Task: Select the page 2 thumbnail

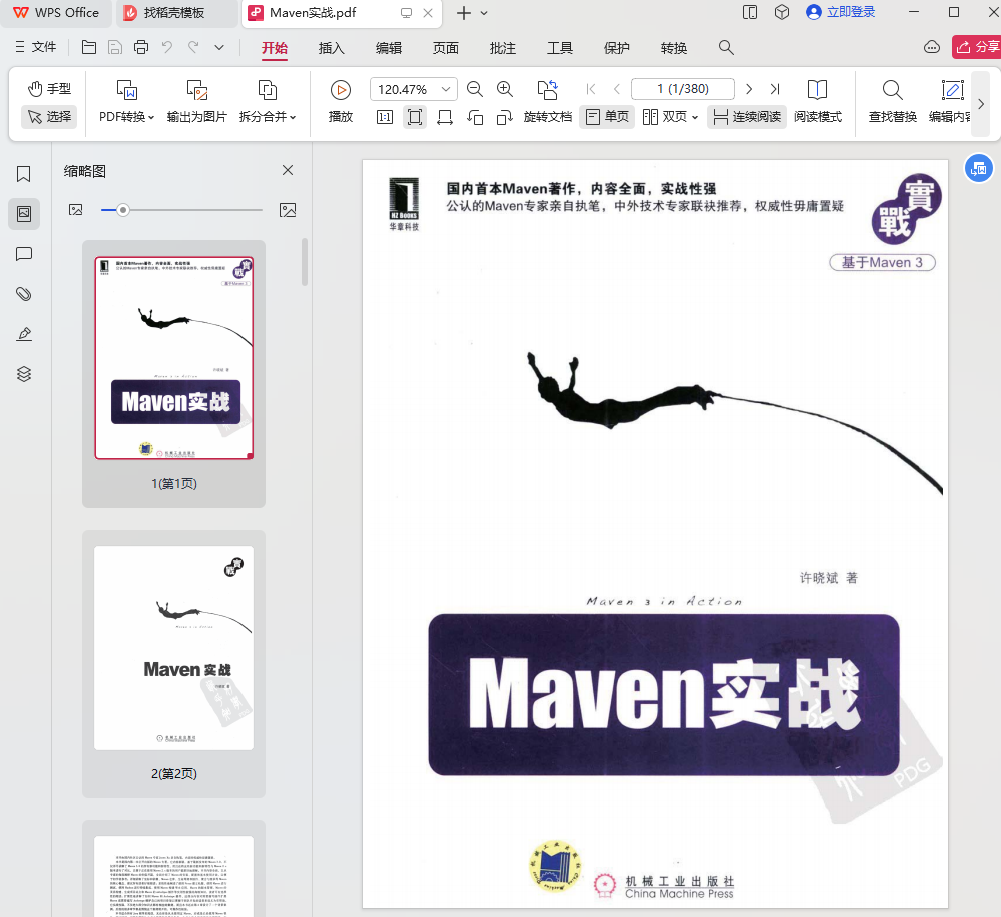Action: coord(174,648)
